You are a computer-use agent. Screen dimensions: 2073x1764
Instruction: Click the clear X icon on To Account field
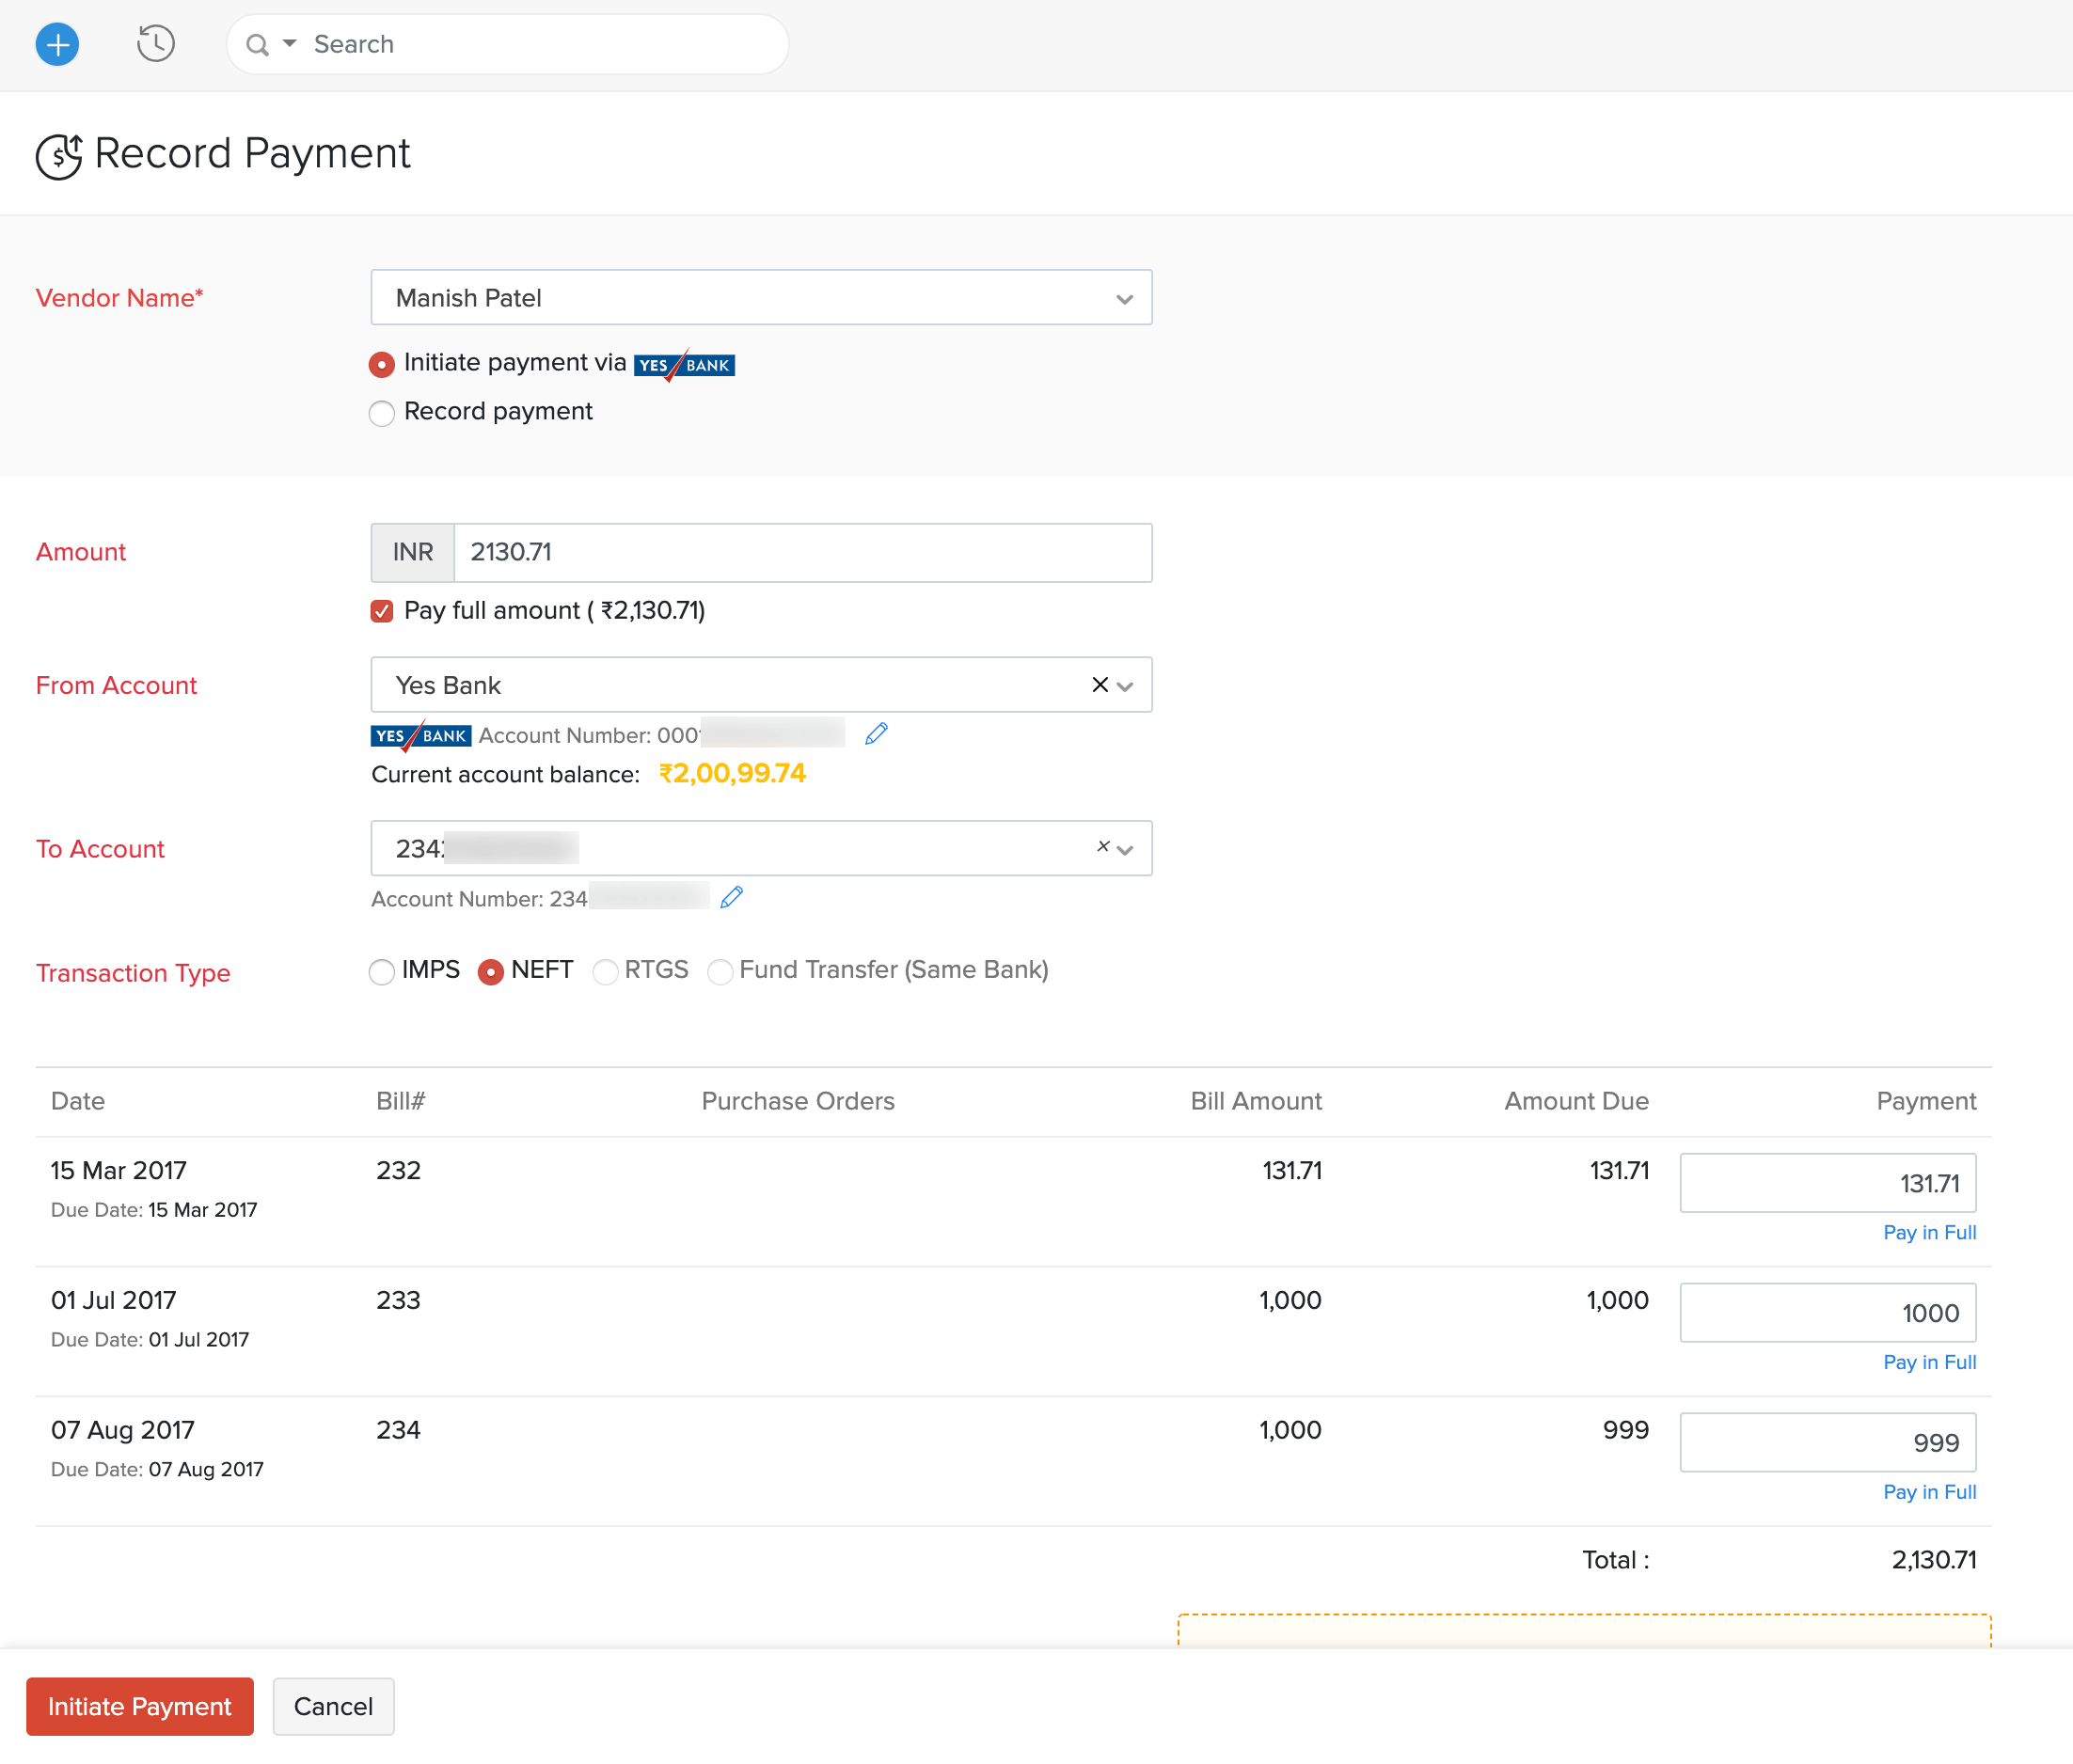click(x=1100, y=849)
